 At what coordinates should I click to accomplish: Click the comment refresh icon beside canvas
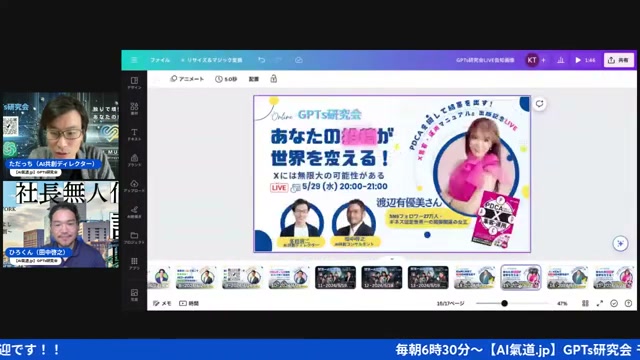click(x=540, y=104)
